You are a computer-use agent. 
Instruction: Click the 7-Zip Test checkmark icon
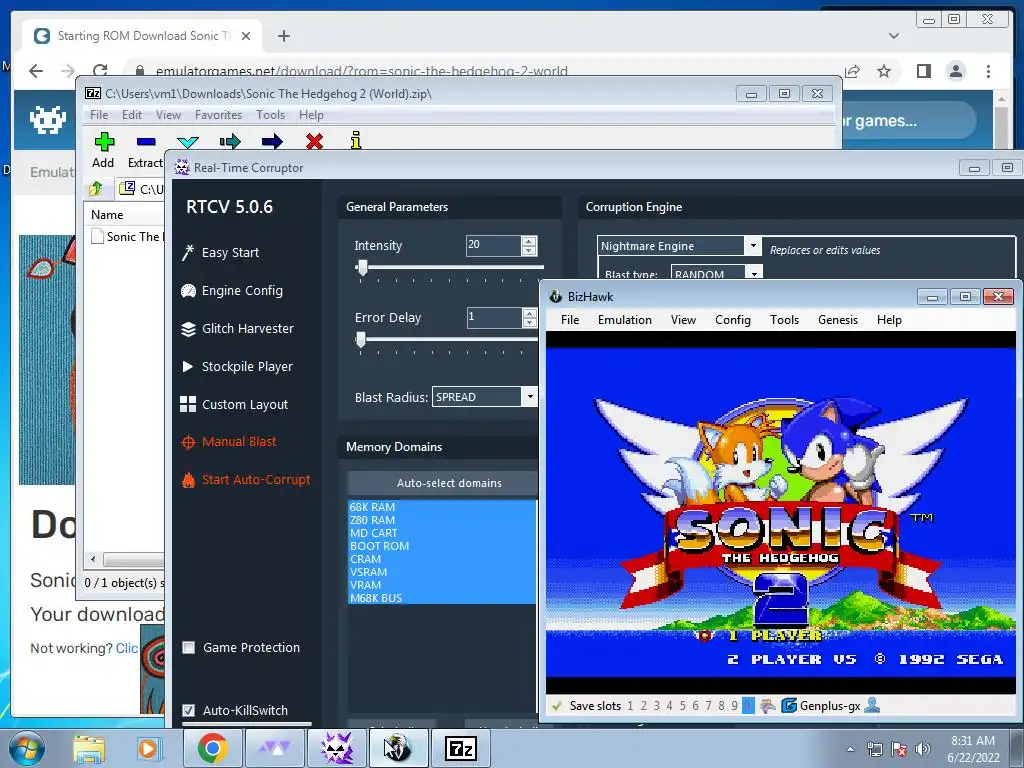click(x=188, y=142)
